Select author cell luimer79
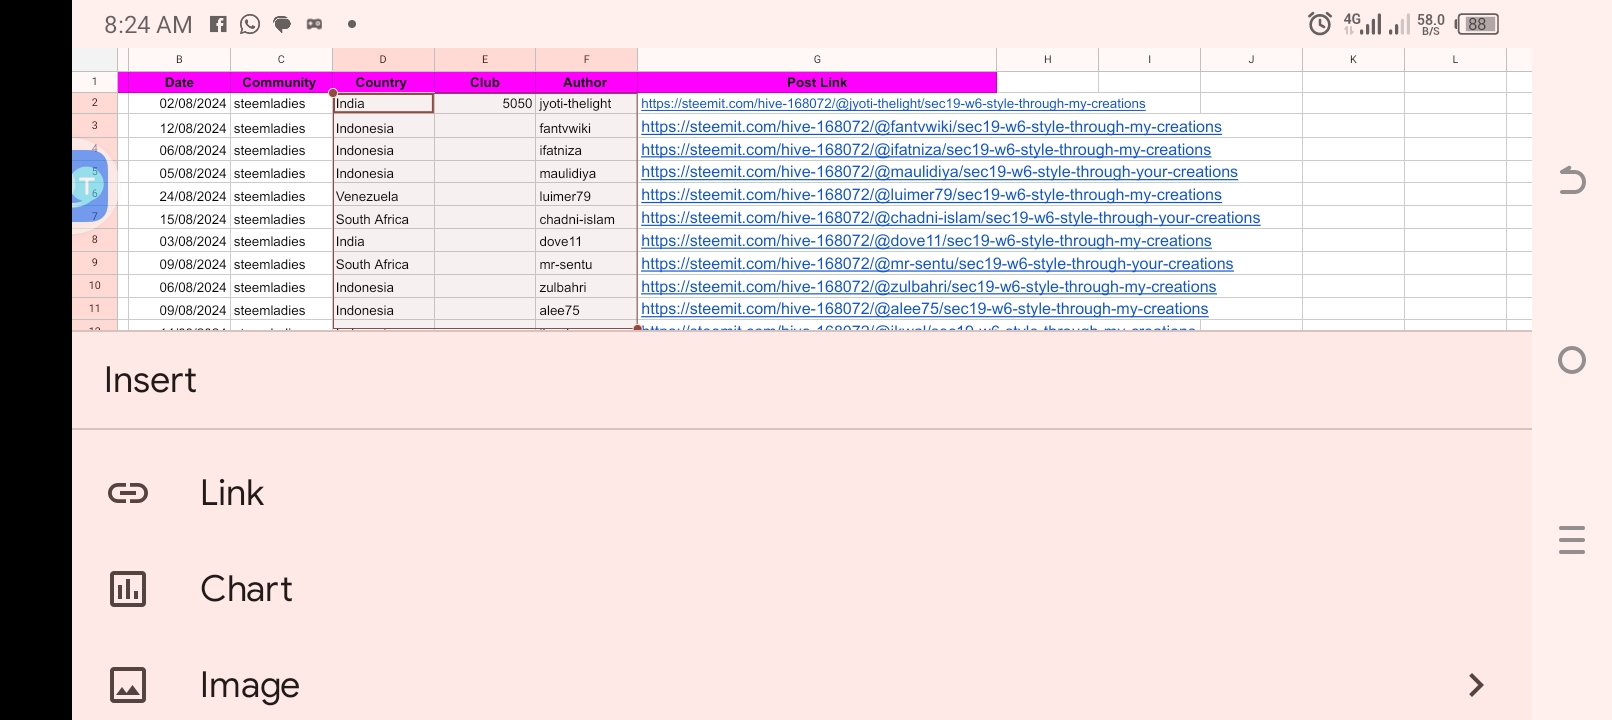Image resolution: width=1612 pixels, height=720 pixels. (x=586, y=196)
